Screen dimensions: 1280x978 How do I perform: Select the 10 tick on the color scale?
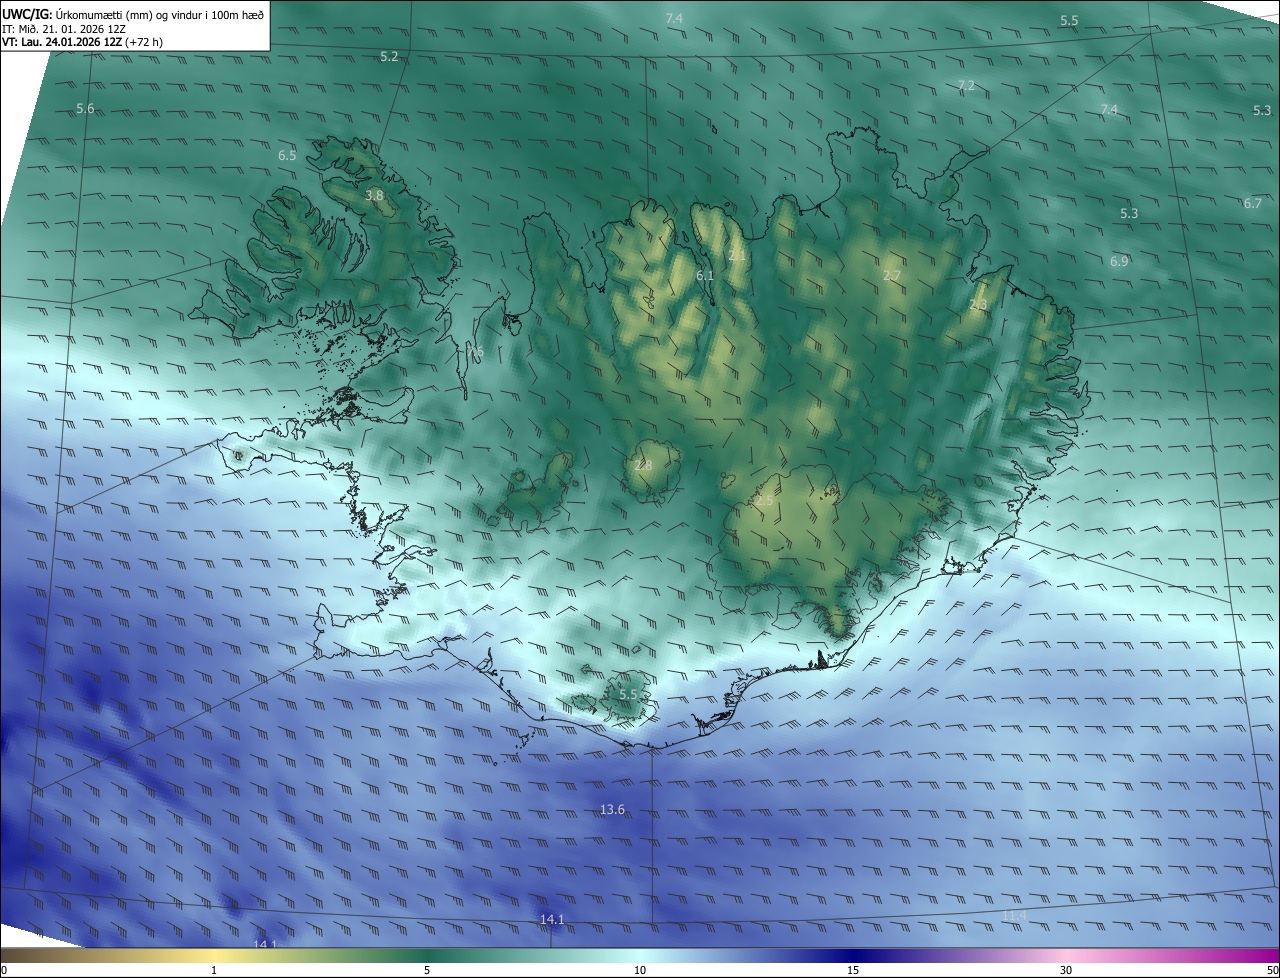(640, 970)
